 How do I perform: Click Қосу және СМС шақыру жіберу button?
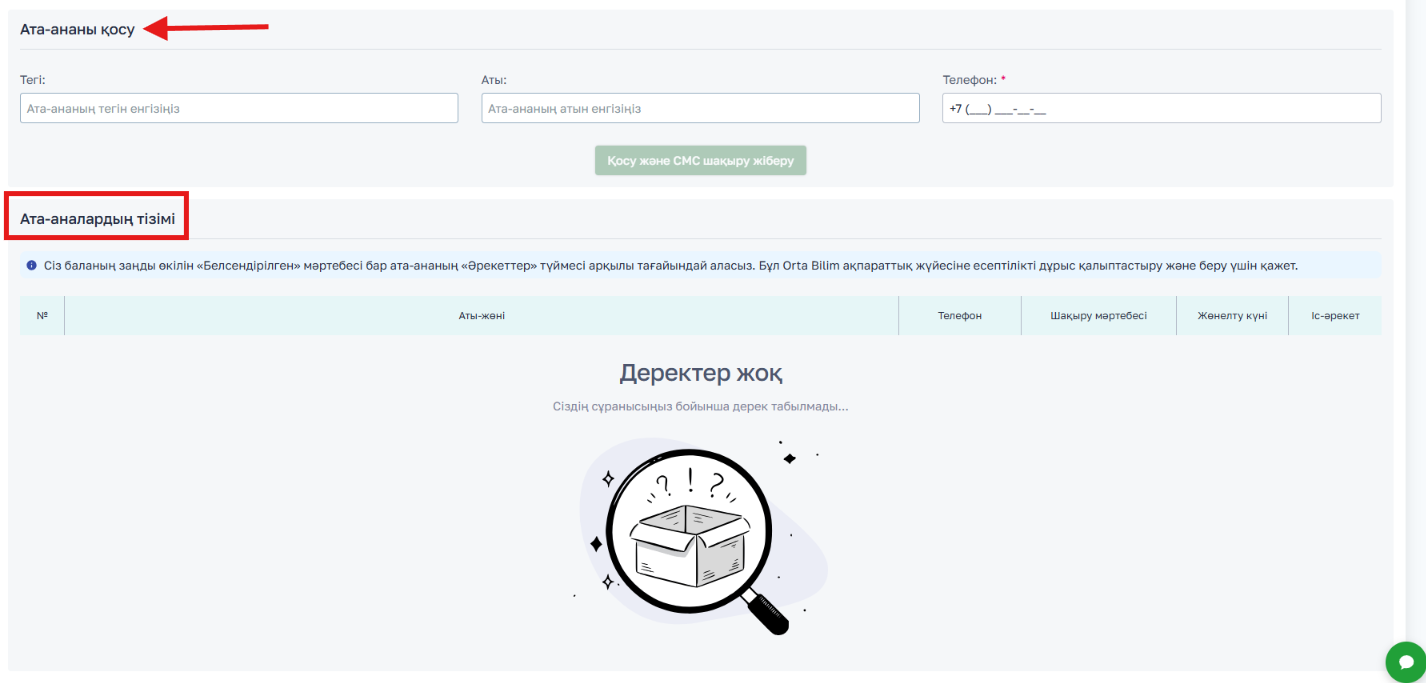[x=700, y=161]
